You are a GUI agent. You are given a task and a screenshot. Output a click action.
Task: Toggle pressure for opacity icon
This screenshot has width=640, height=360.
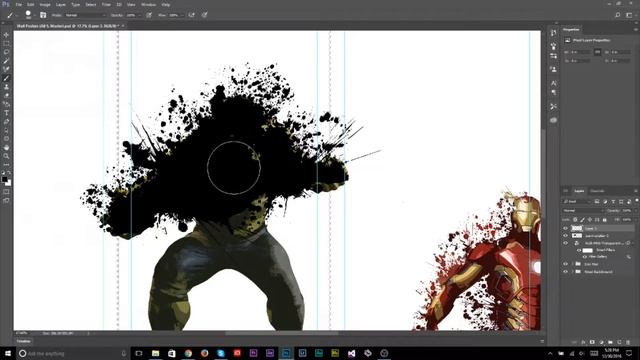click(x=149, y=15)
